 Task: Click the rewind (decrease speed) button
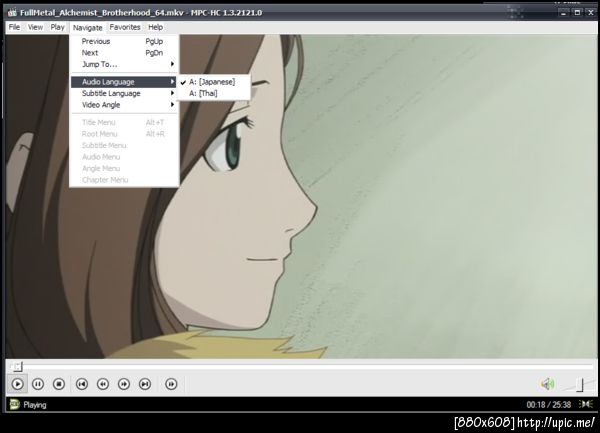[x=103, y=384]
